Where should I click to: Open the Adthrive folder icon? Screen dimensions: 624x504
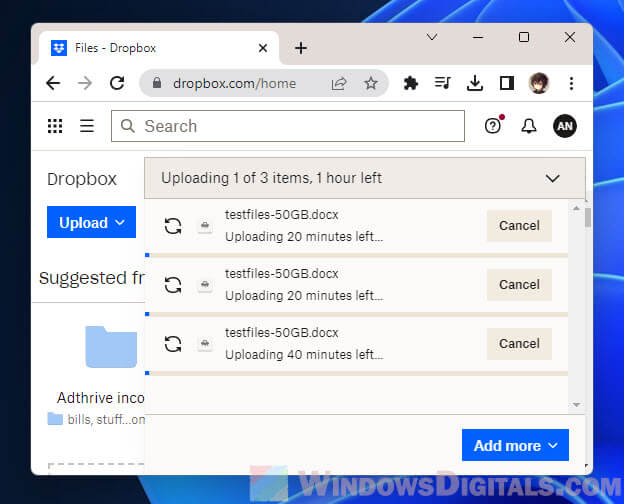[x=111, y=347]
